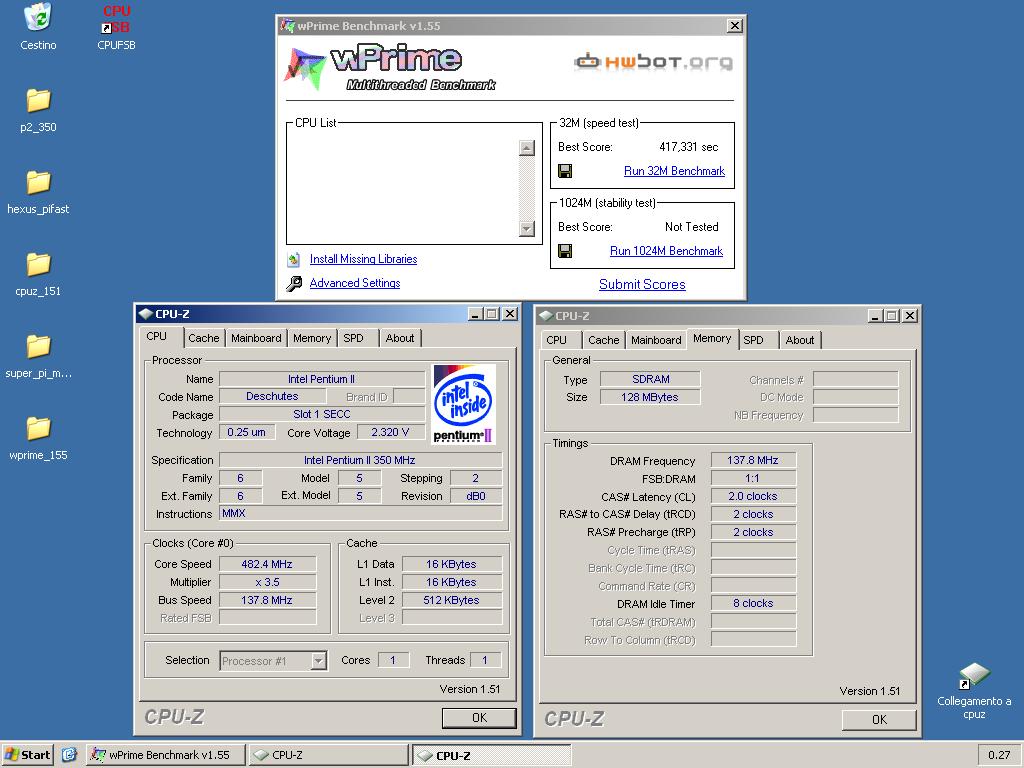Viewport: 1024px width, 768px height.
Task: Open the Mainboard tab in right CPU-Z
Action: click(656, 340)
